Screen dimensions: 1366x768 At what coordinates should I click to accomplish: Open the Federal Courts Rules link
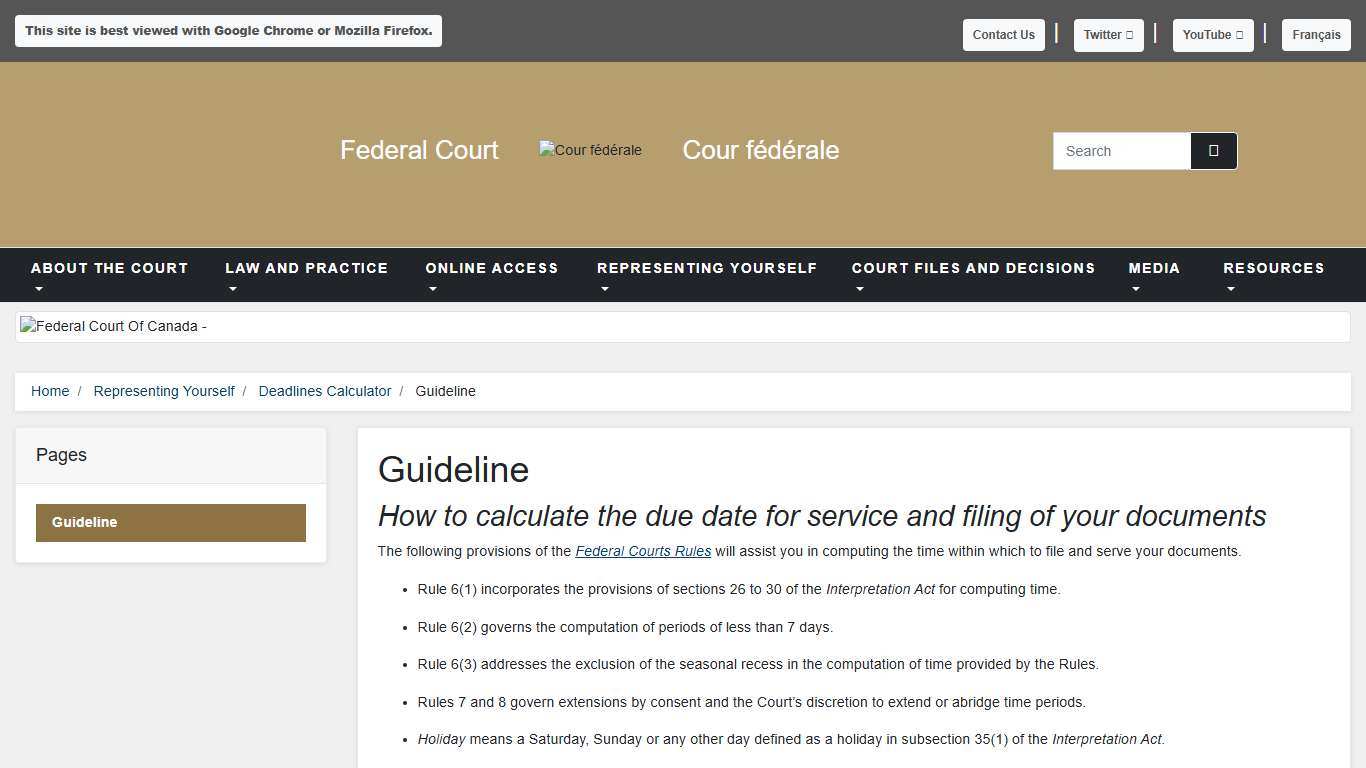click(x=643, y=551)
